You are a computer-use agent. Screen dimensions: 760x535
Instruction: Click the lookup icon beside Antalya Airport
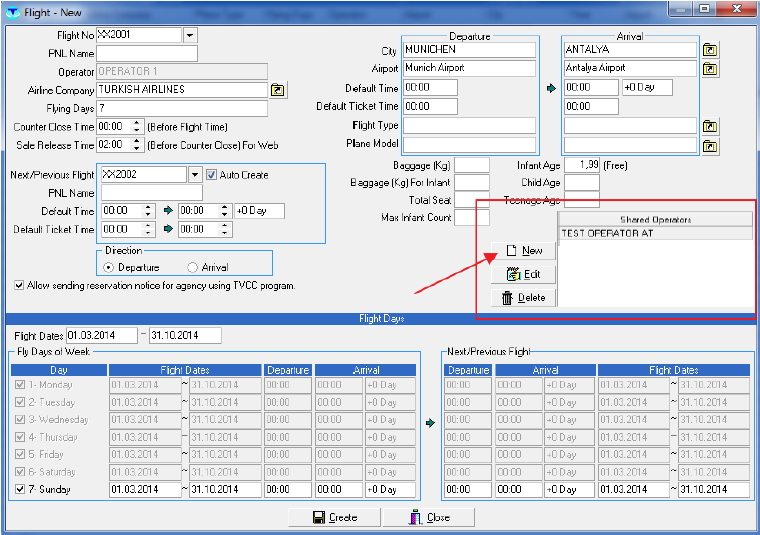710,69
